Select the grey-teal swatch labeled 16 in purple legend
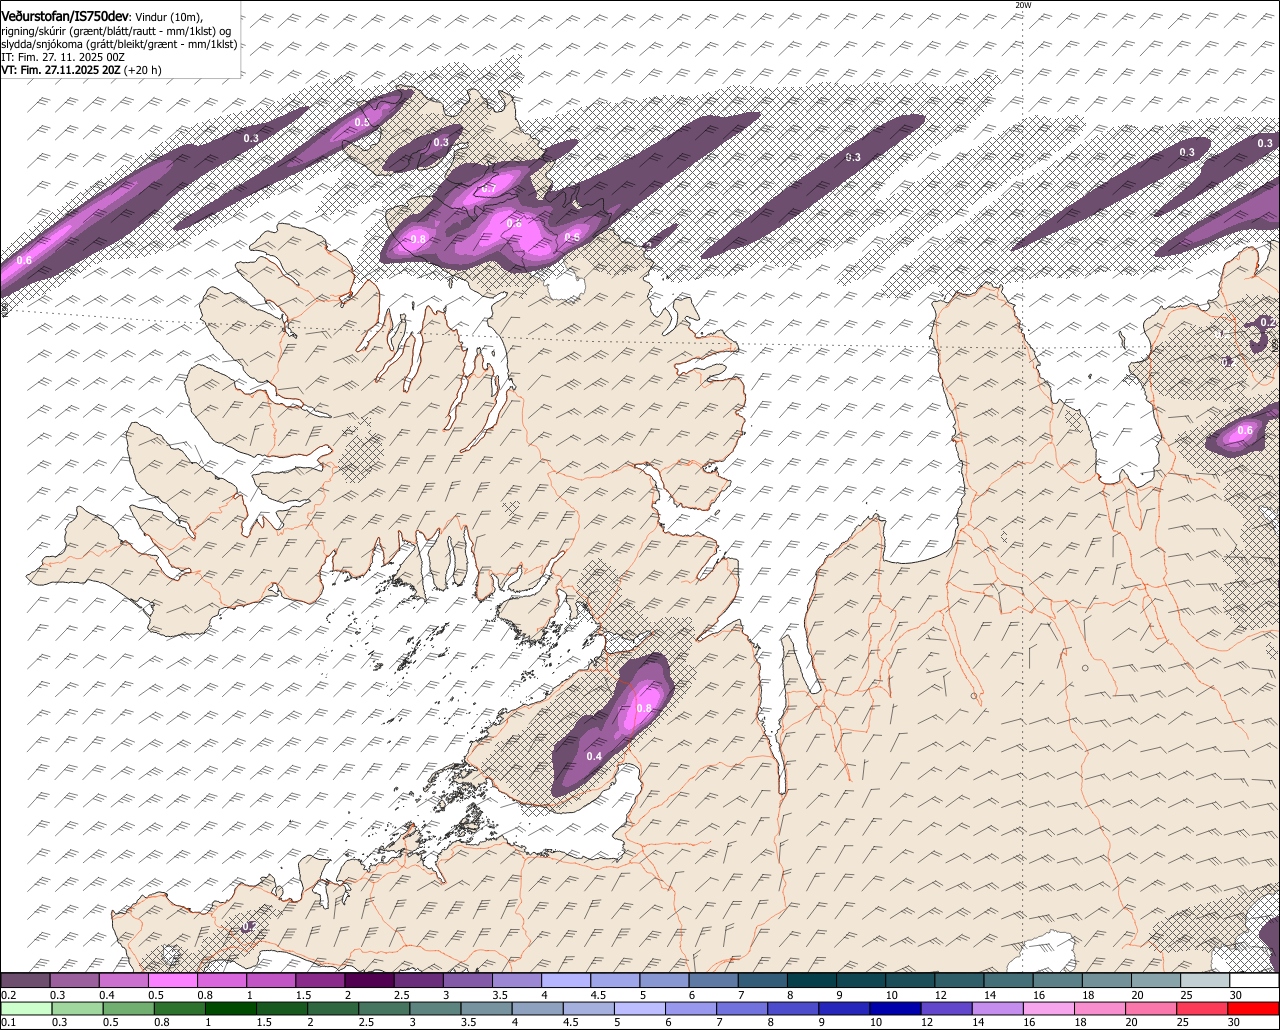Image resolution: width=1280 pixels, height=1030 pixels. coord(1058,981)
